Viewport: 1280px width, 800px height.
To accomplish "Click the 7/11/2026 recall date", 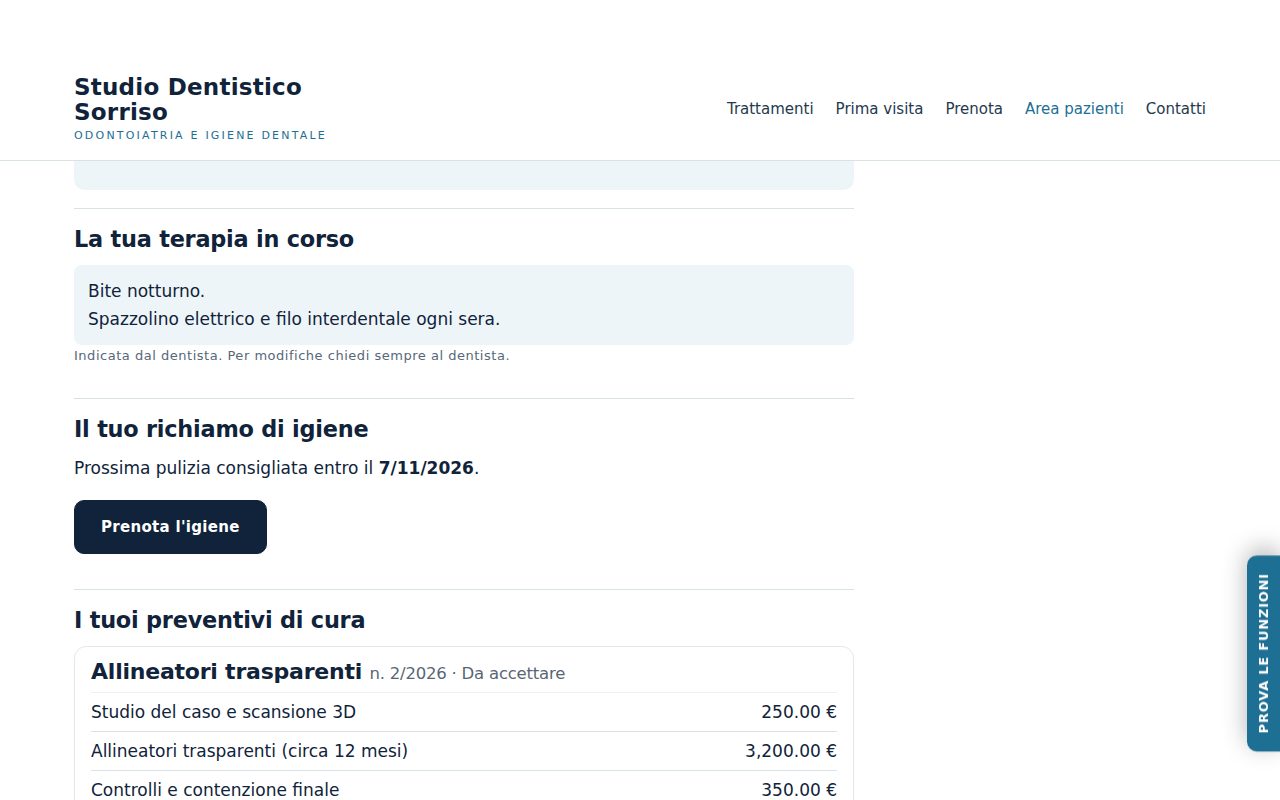I will 426,468.
